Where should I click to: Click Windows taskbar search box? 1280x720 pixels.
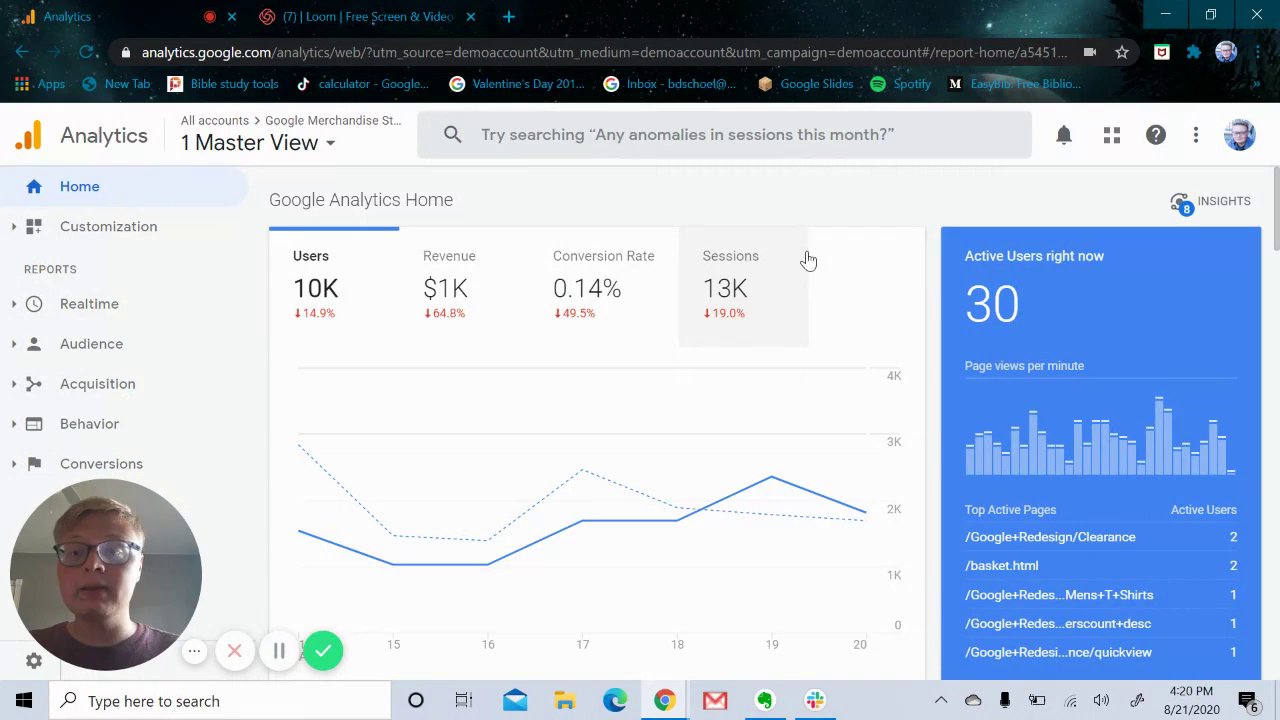(x=219, y=701)
